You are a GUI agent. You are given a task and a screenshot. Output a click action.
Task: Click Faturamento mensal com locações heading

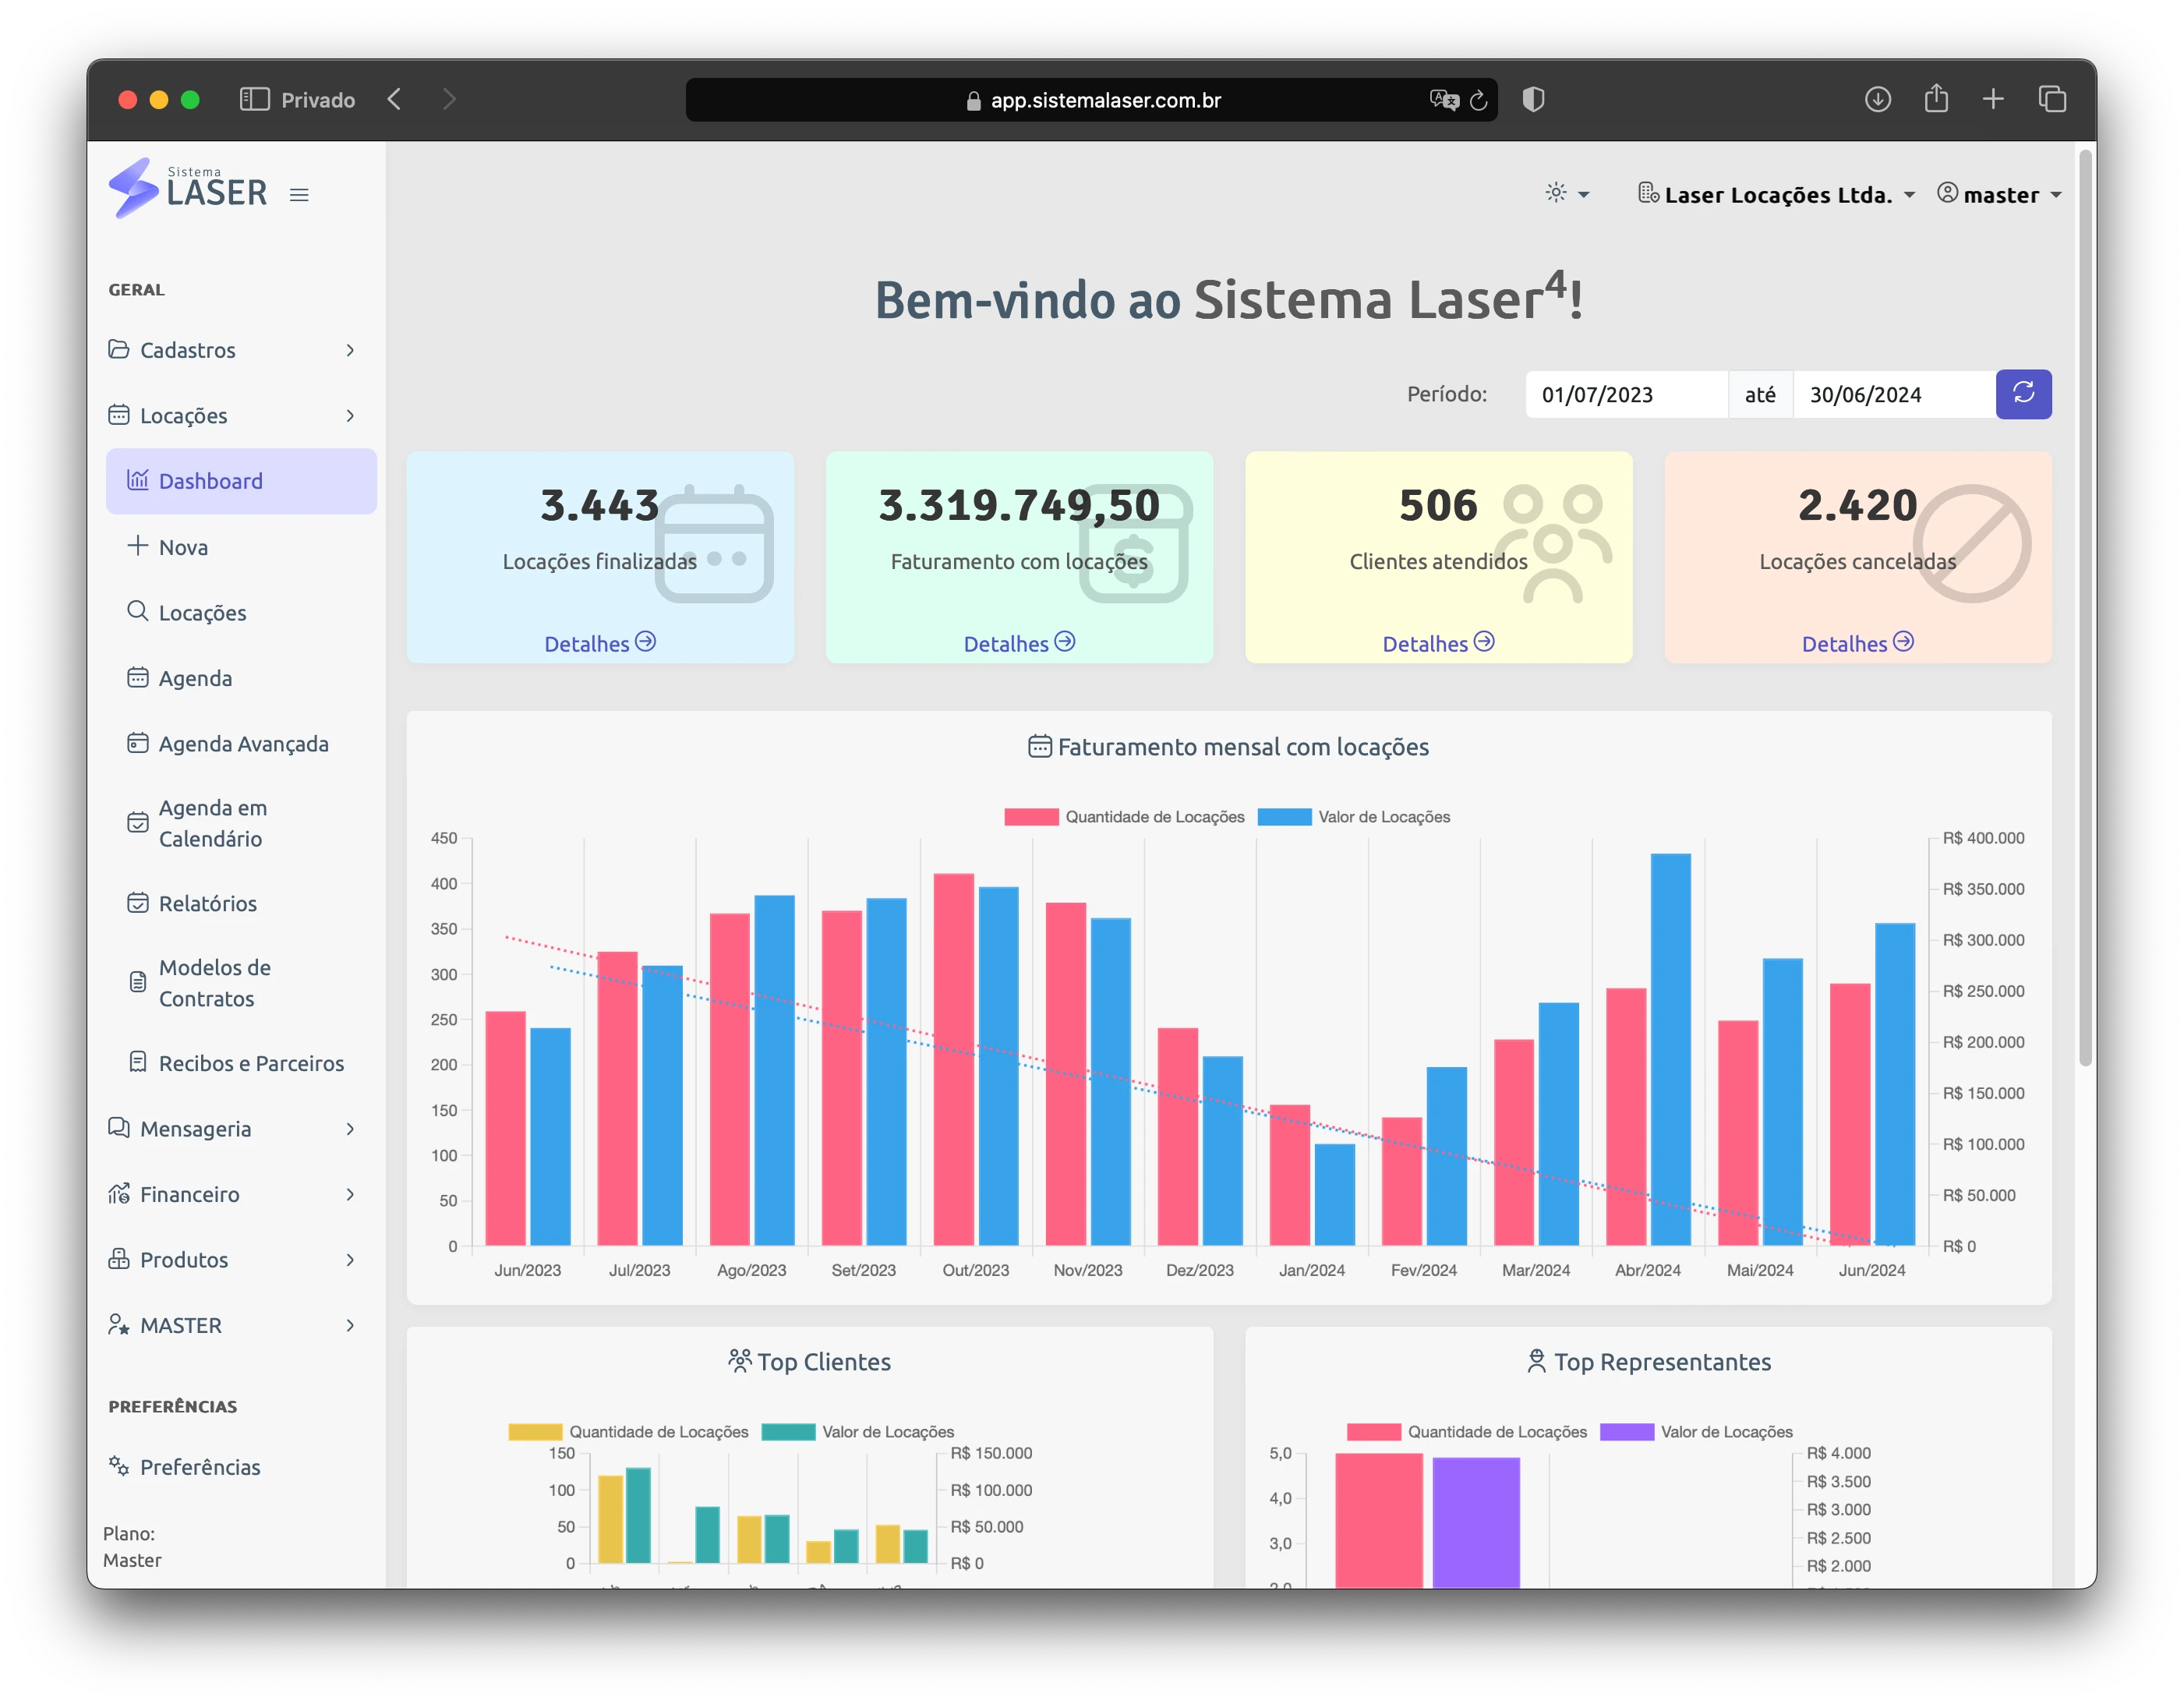click(1229, 747)
